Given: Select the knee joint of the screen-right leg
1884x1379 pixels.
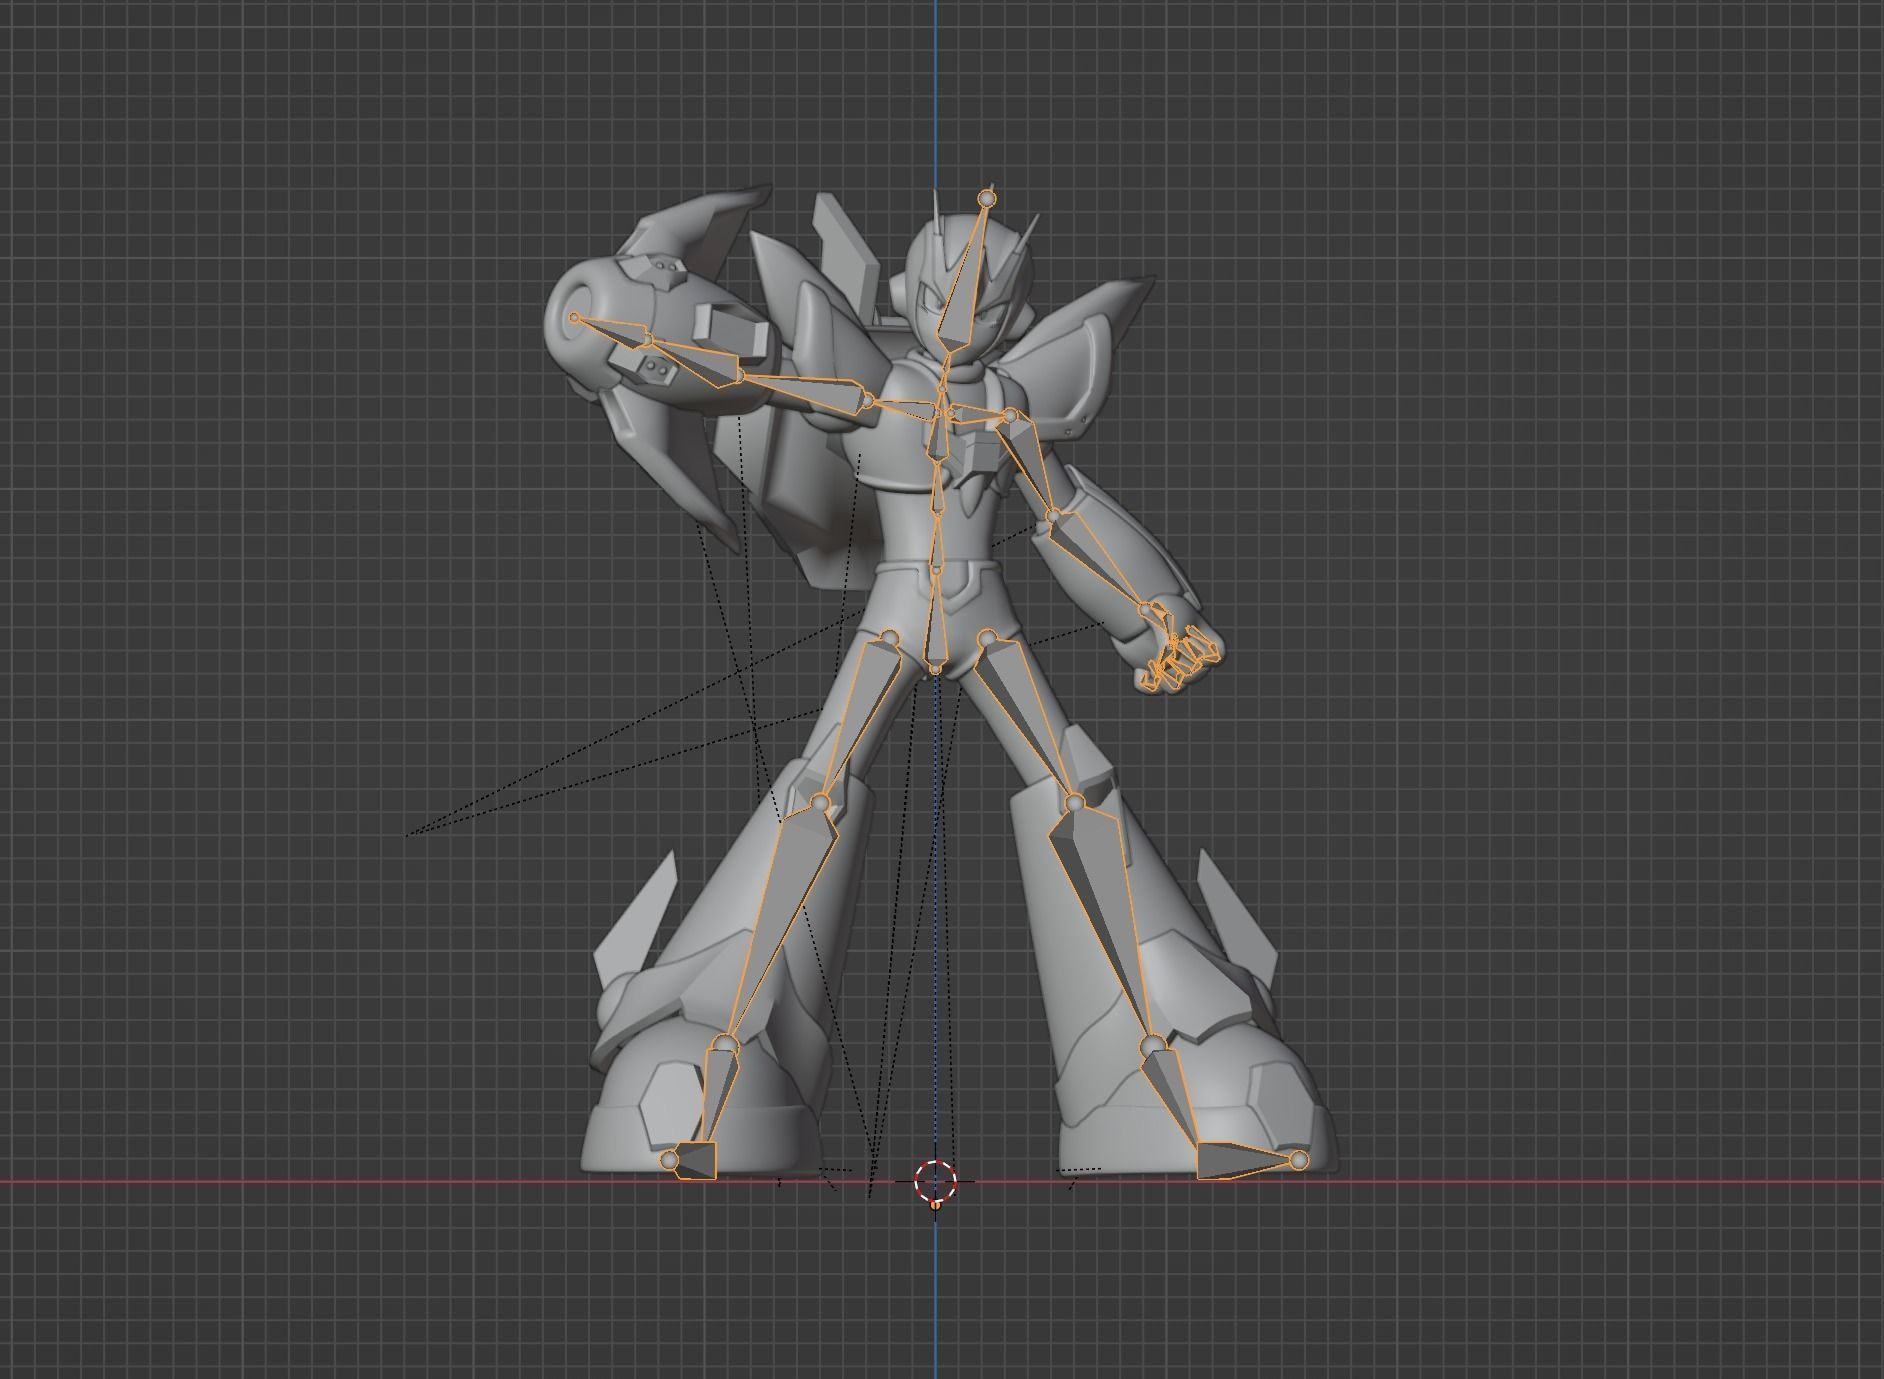Looking at the screenshot, I should pyautogui.click(x=1073, y=803).
